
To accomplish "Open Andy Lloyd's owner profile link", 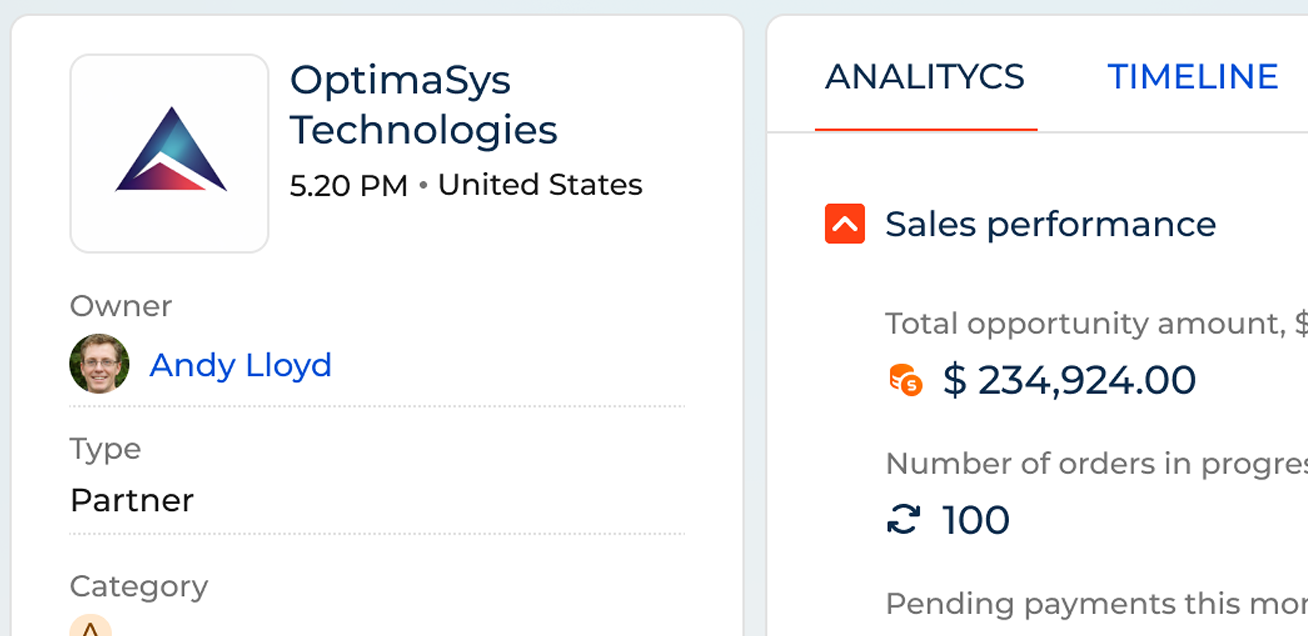I will [x=240, y=364].
